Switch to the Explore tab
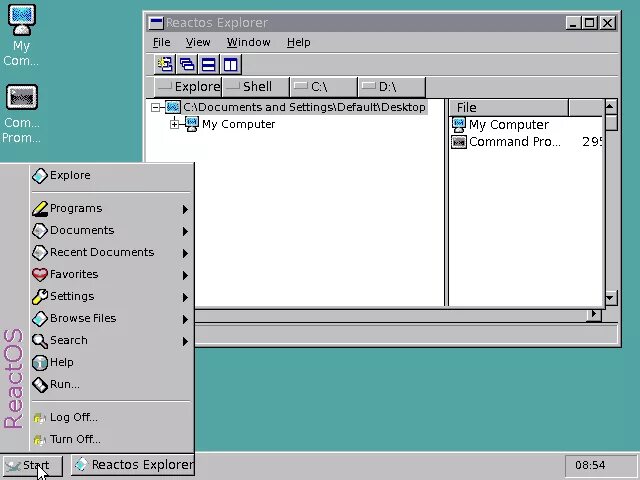The image size is (640, 480). (x=188, y=87)
